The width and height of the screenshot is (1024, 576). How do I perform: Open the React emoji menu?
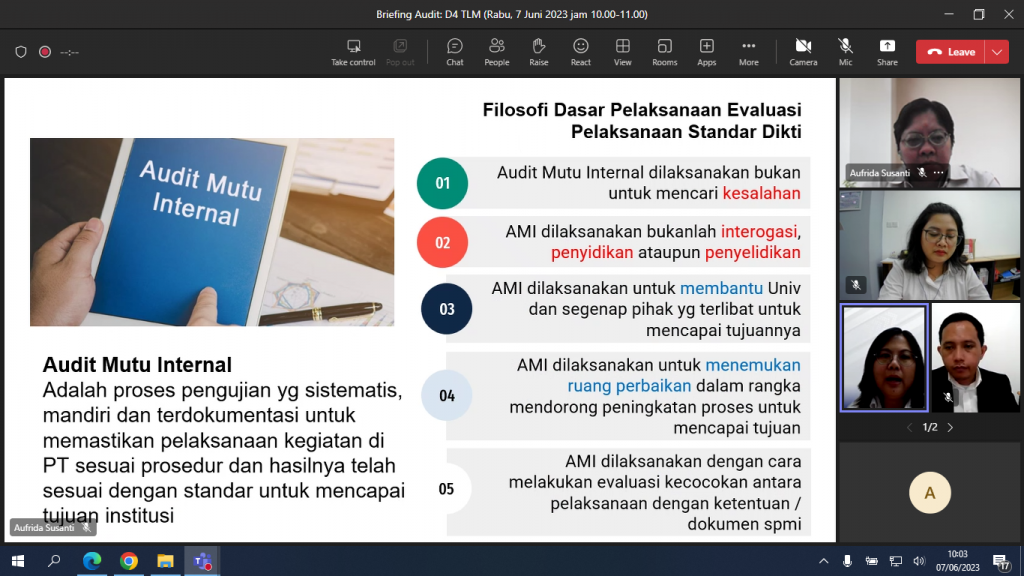tap(580, 51)
